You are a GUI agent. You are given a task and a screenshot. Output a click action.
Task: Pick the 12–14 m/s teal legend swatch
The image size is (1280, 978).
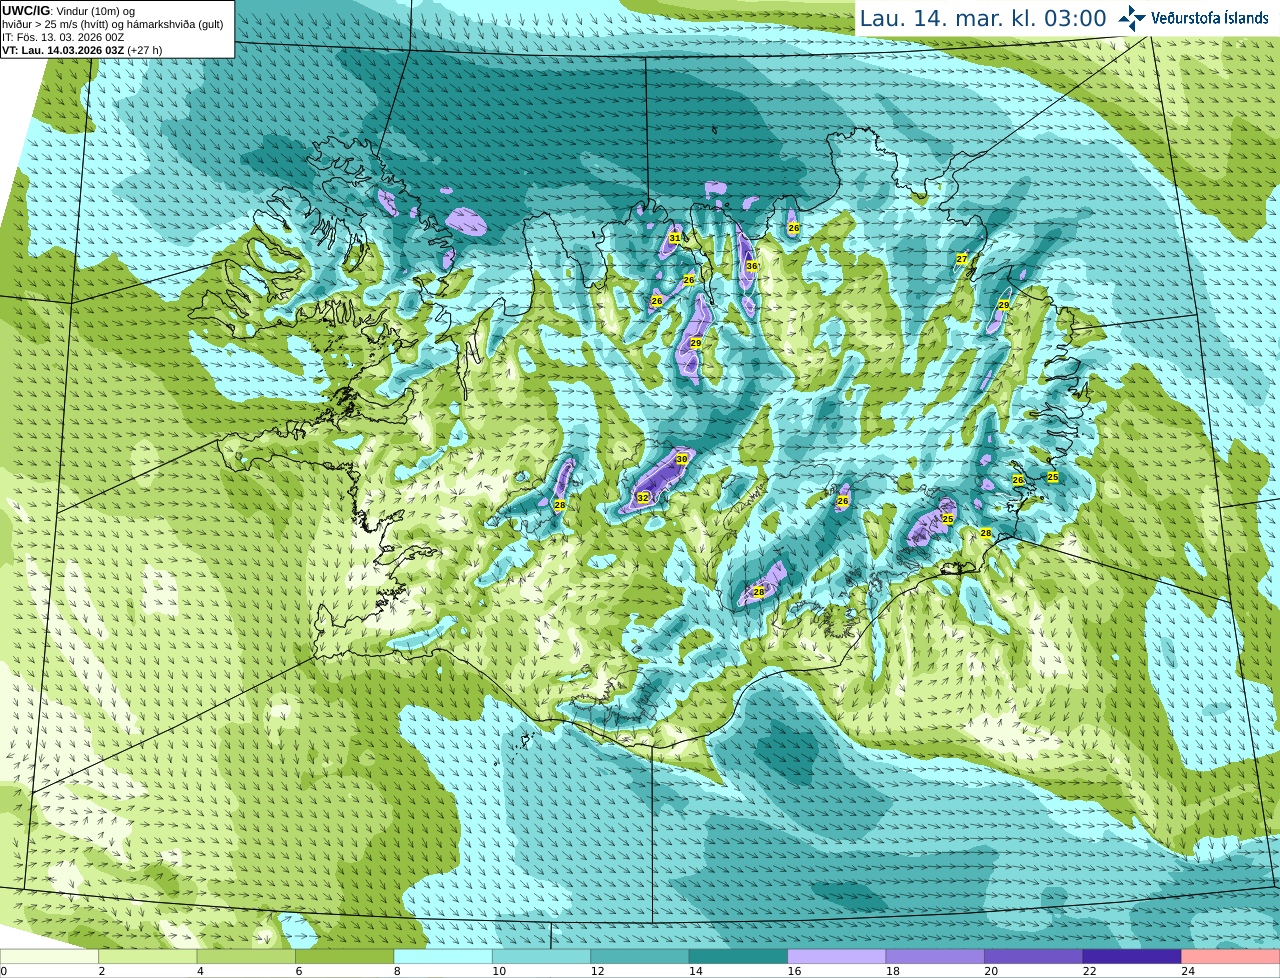(x=641, y=957)
